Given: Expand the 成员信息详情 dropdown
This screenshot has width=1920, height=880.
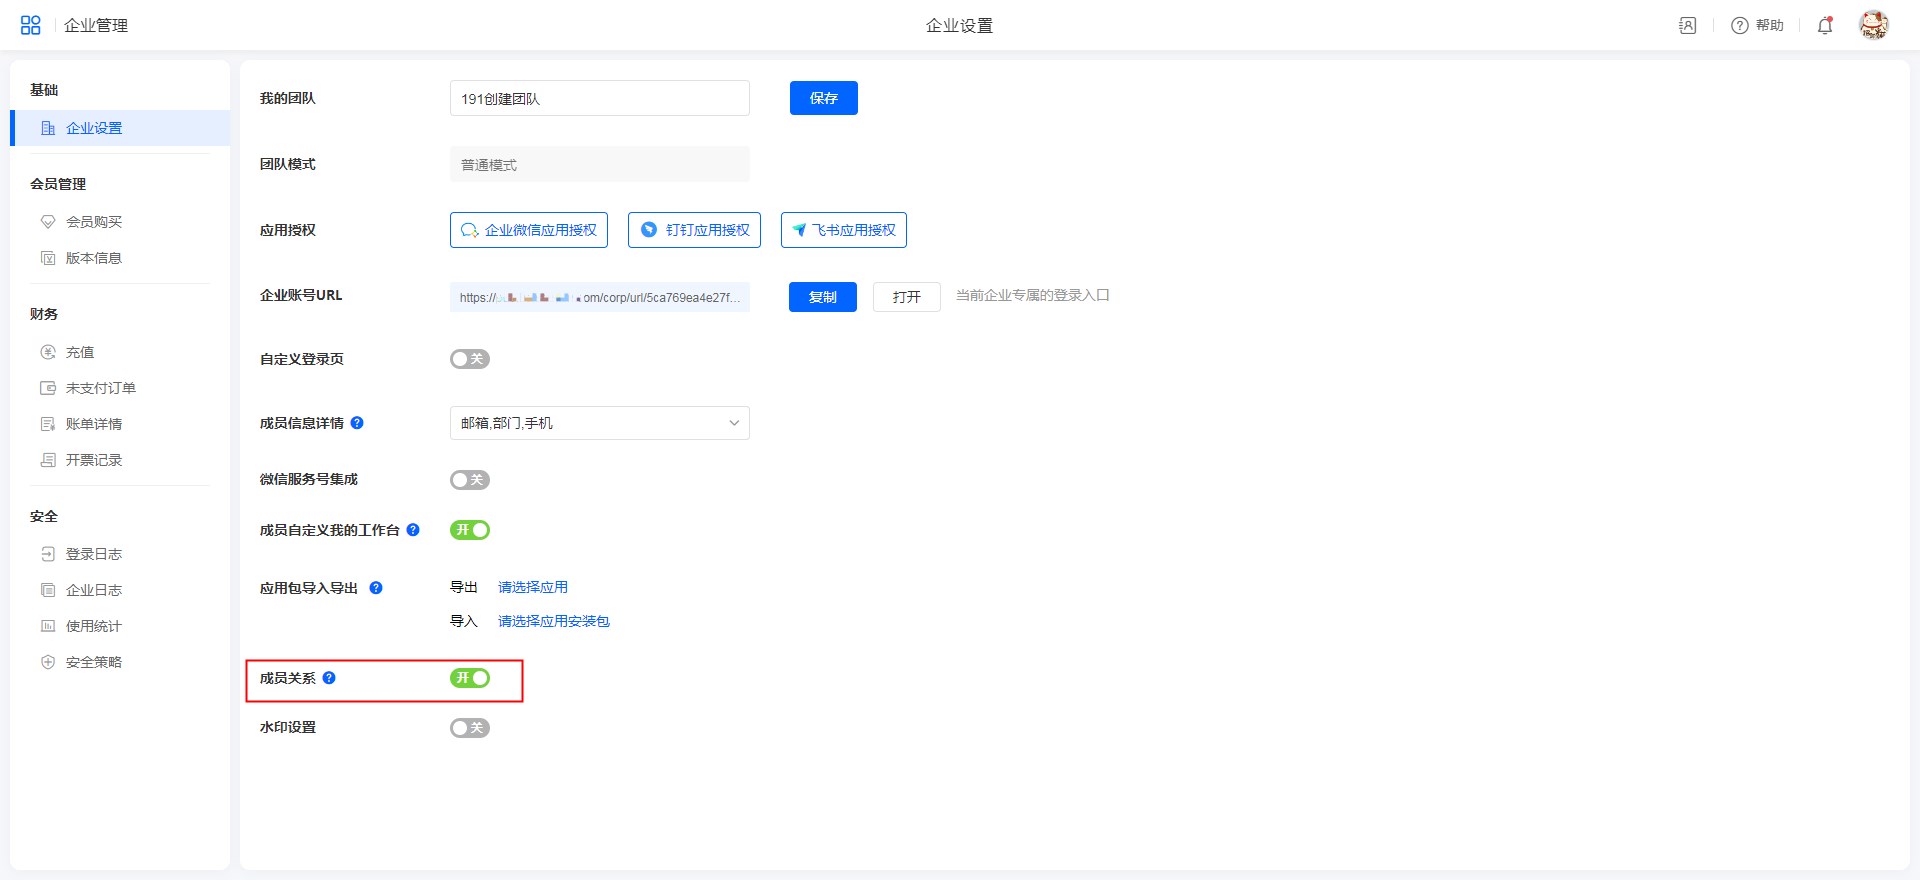Looking at the screenshot, I should pyautogui.click(x=599, y=423).
